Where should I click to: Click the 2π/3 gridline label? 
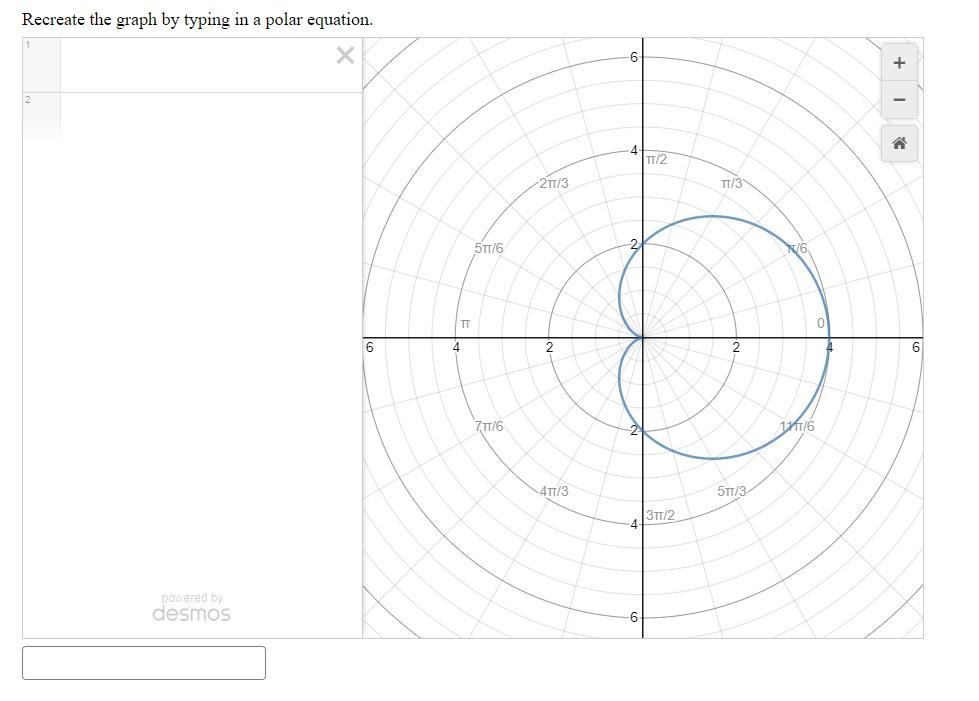click(553, 182)
